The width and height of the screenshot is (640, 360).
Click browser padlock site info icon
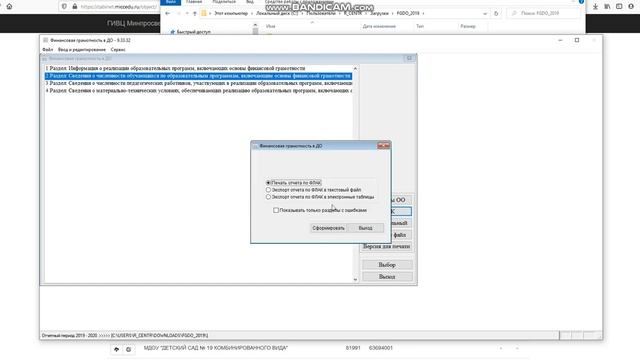coord(74,7)
